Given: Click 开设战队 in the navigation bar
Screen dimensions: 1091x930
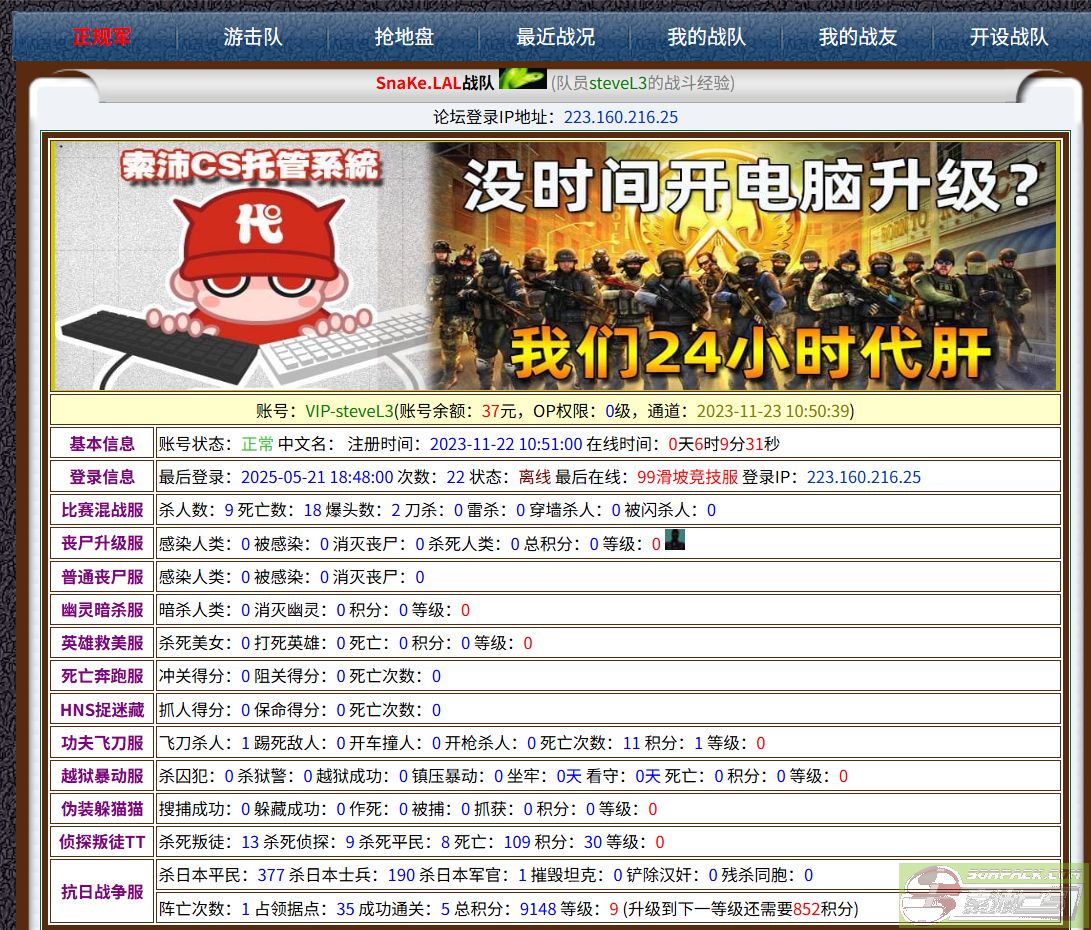Looking at the screenshot, I should [x=1008, y=37].
